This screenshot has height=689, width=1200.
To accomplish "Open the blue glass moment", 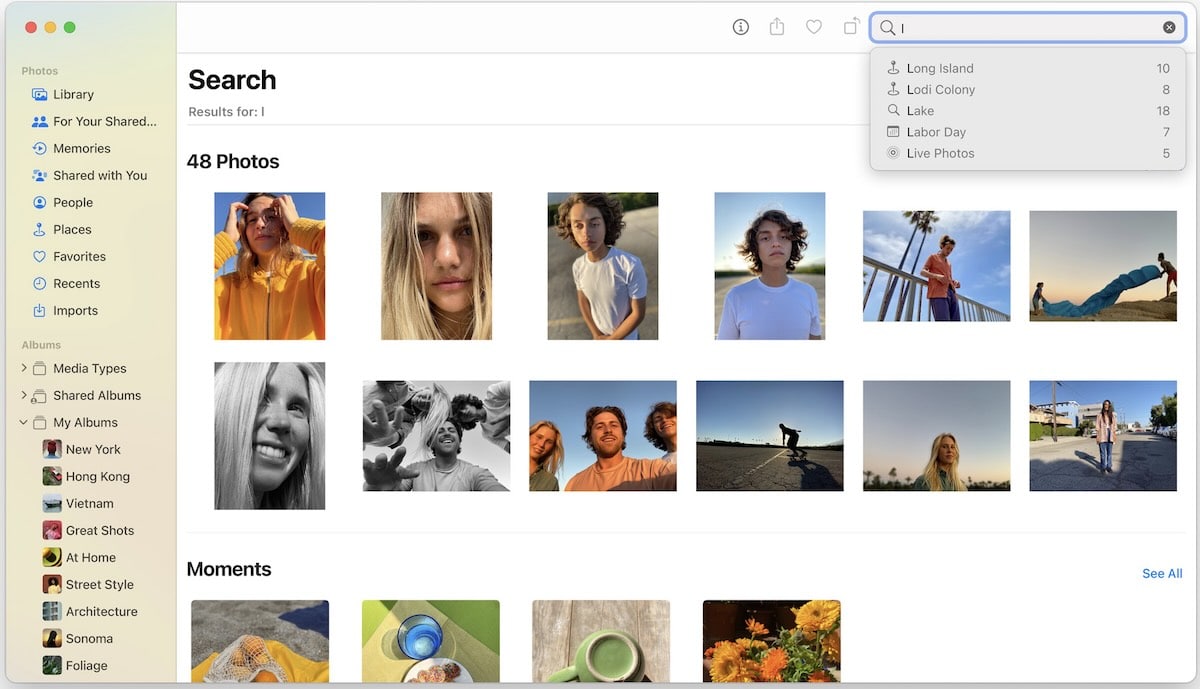I will pyautogui.click(x=431, y=641).
